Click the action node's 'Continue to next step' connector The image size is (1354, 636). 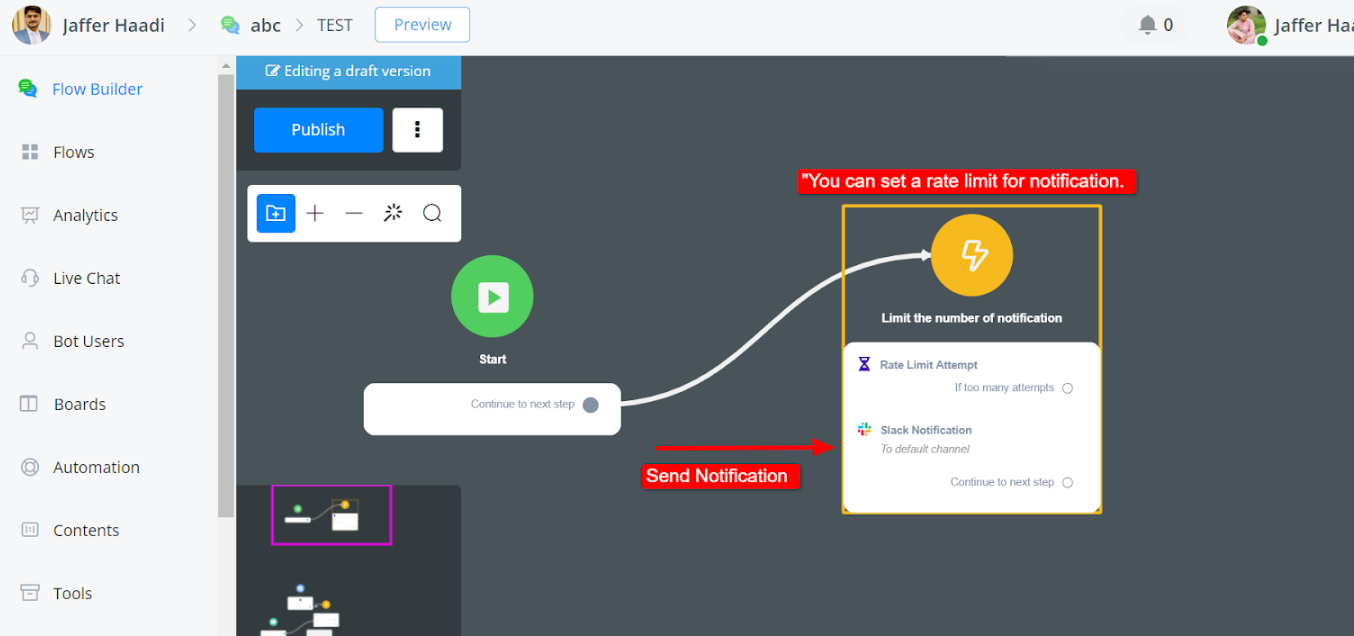1067,482
